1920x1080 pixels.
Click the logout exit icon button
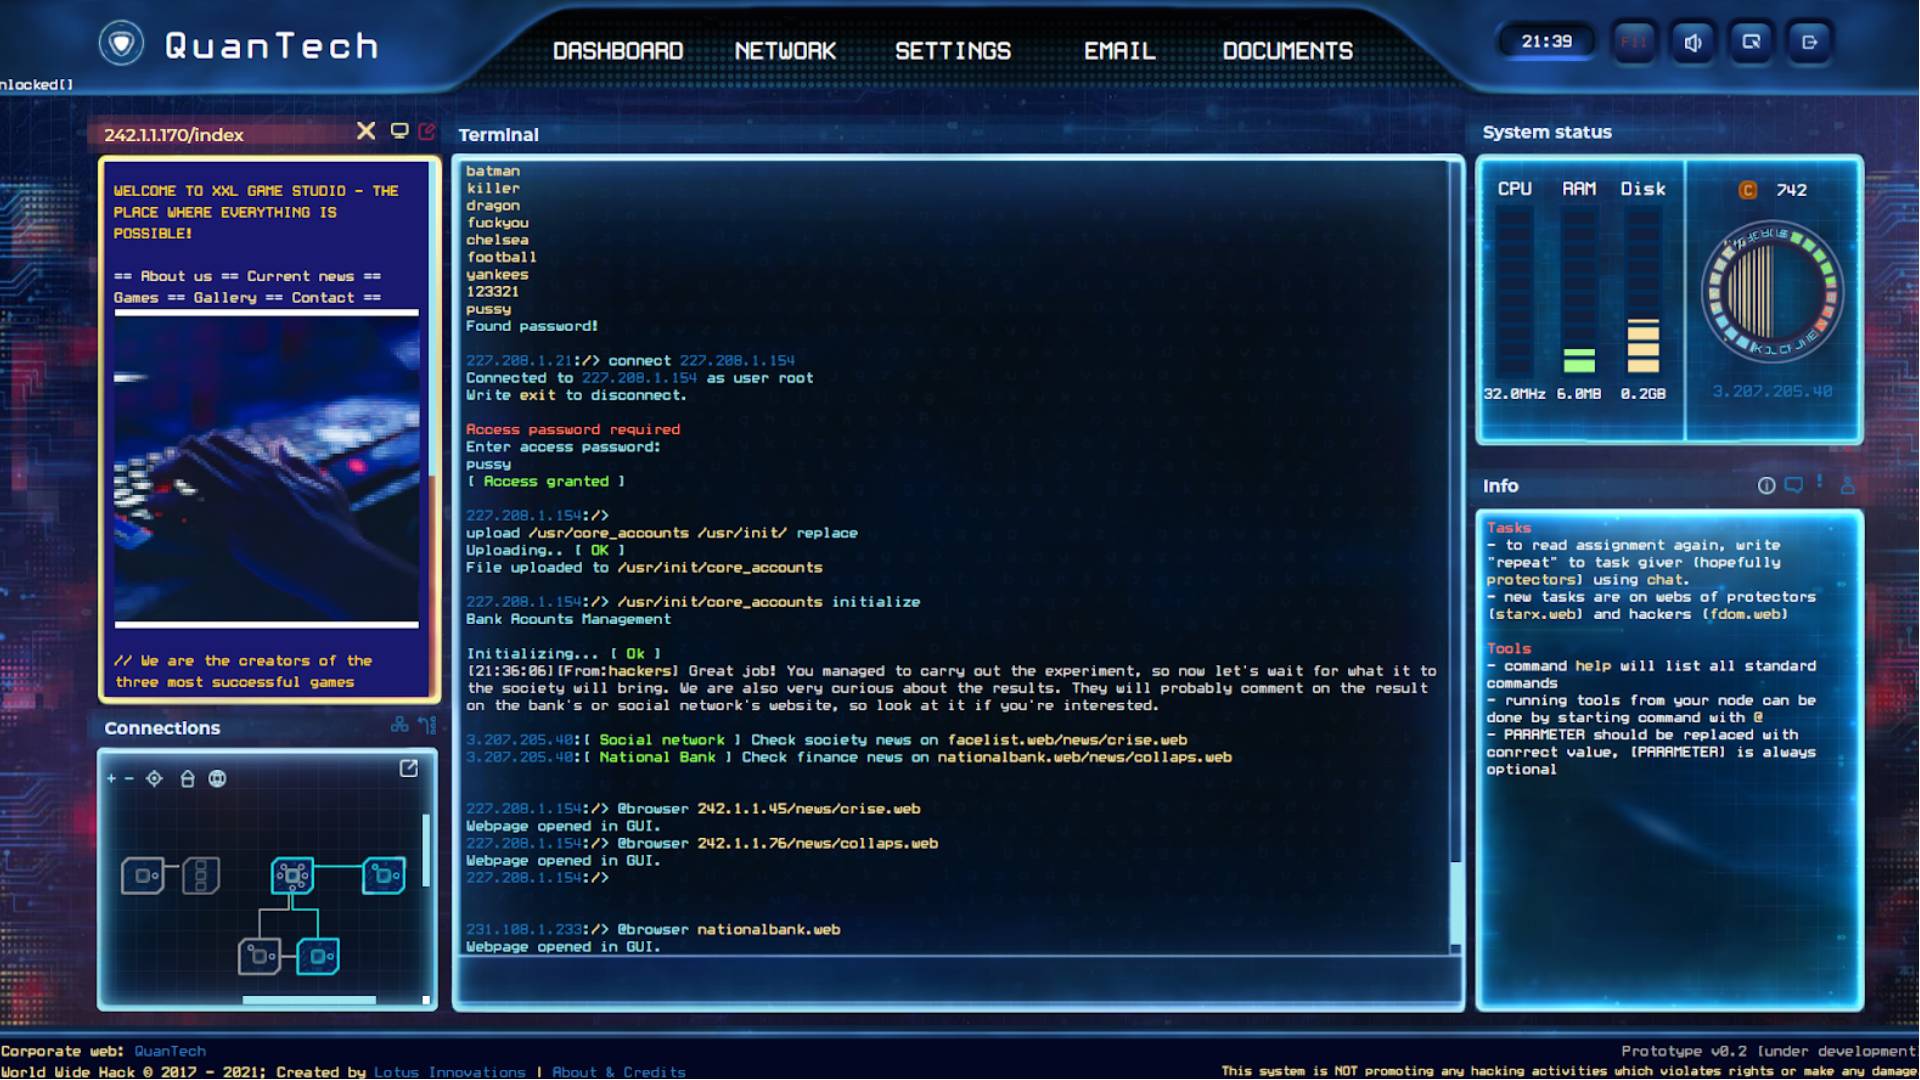(x=1809, y=42)
